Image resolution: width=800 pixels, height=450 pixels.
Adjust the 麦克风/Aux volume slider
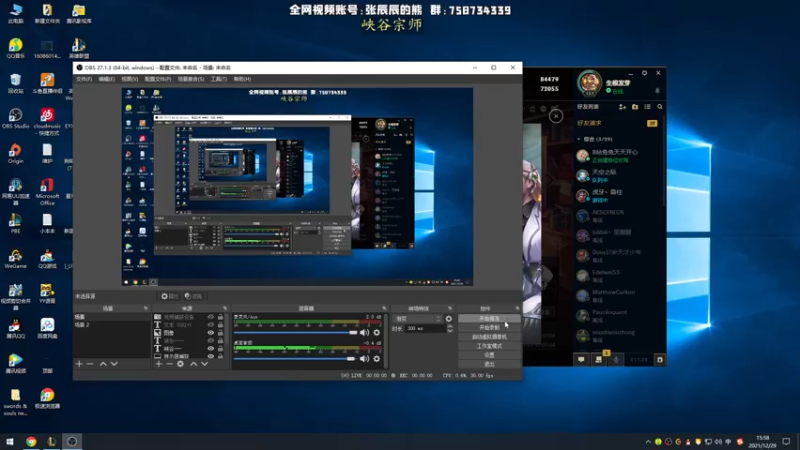295,333
